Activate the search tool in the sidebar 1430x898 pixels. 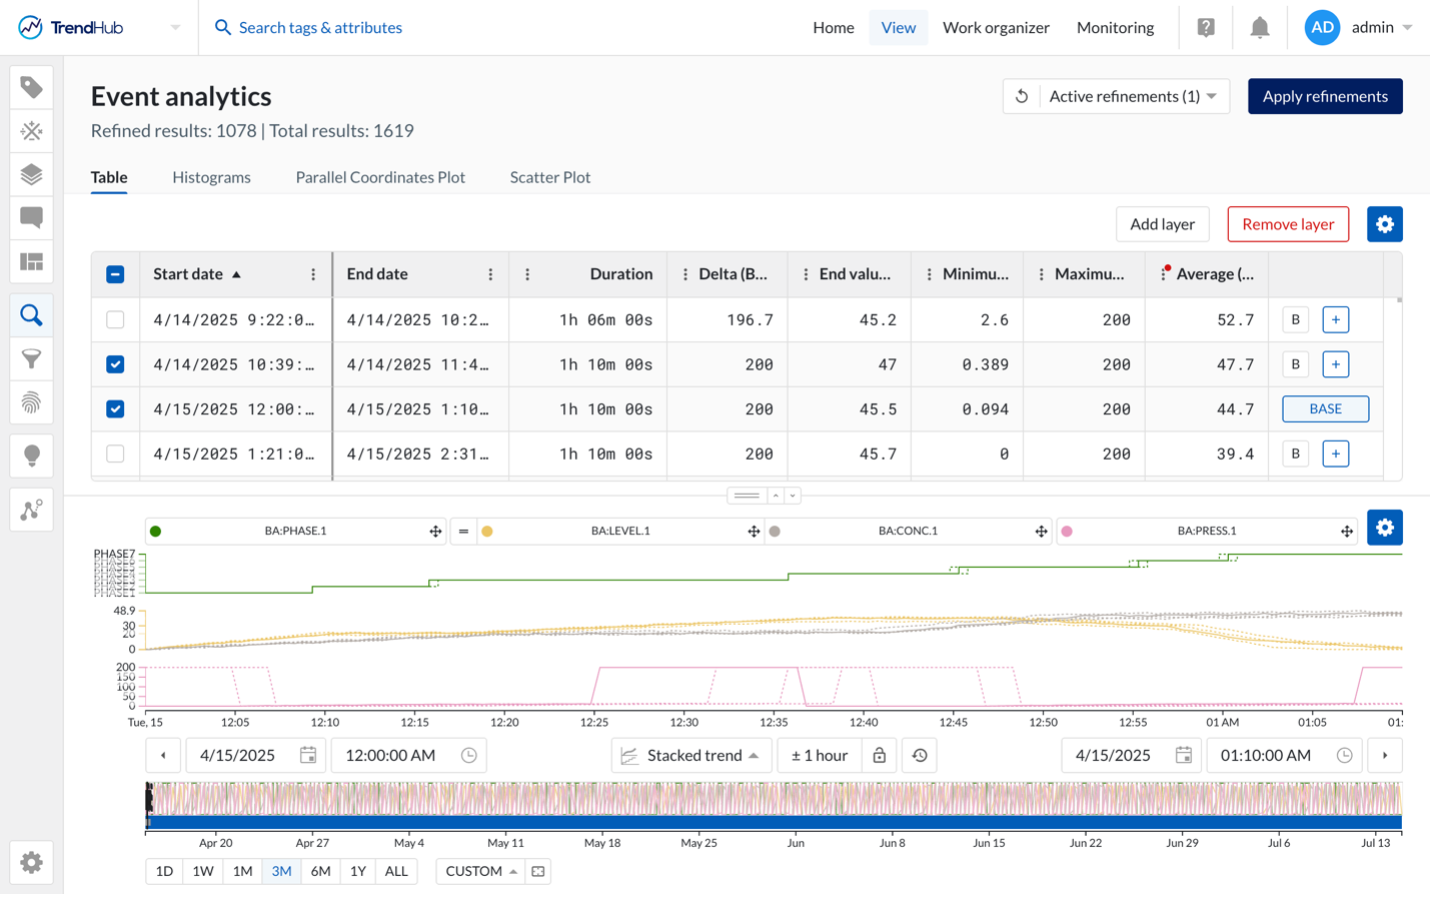click(x=31, y=313)
